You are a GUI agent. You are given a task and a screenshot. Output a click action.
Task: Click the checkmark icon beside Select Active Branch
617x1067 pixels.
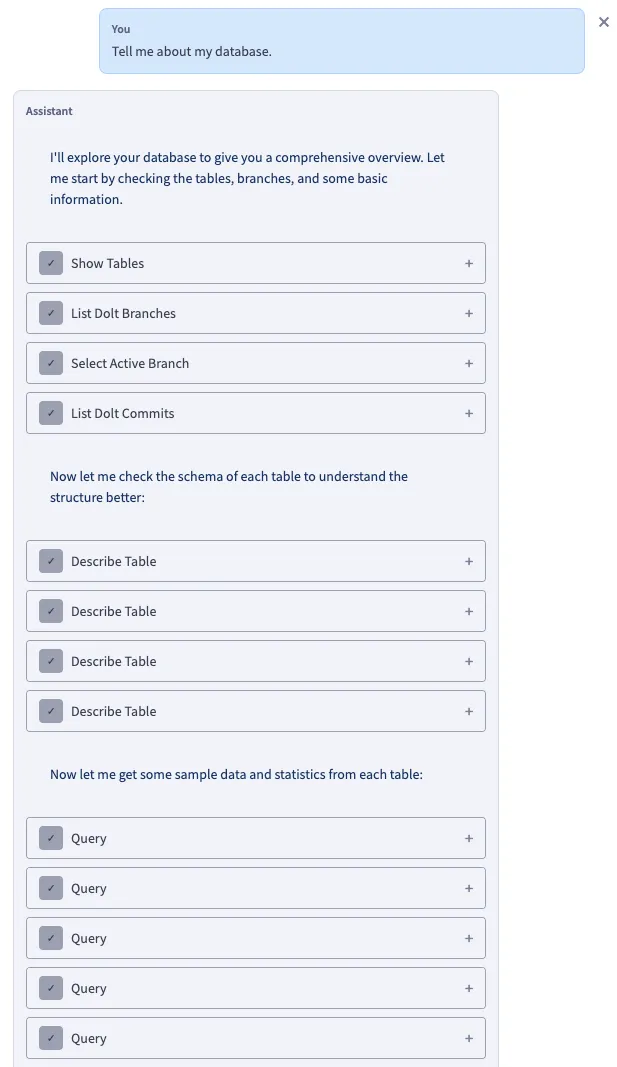coord(51,363)
